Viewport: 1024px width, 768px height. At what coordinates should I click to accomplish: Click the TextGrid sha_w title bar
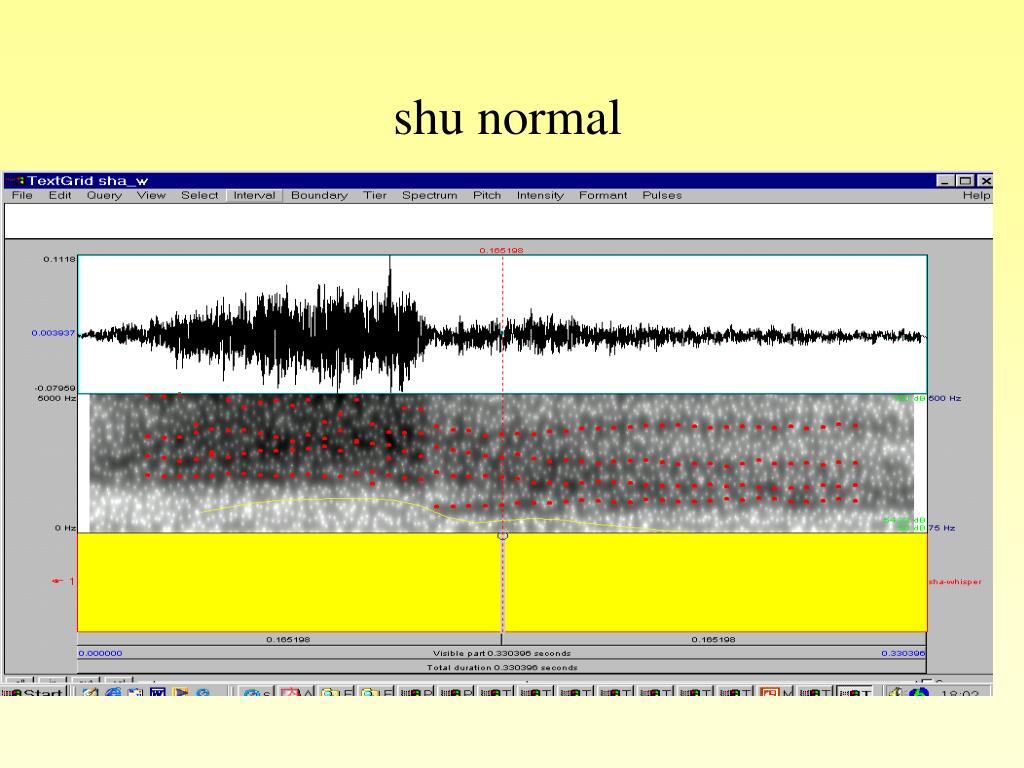tap(498, 180)
